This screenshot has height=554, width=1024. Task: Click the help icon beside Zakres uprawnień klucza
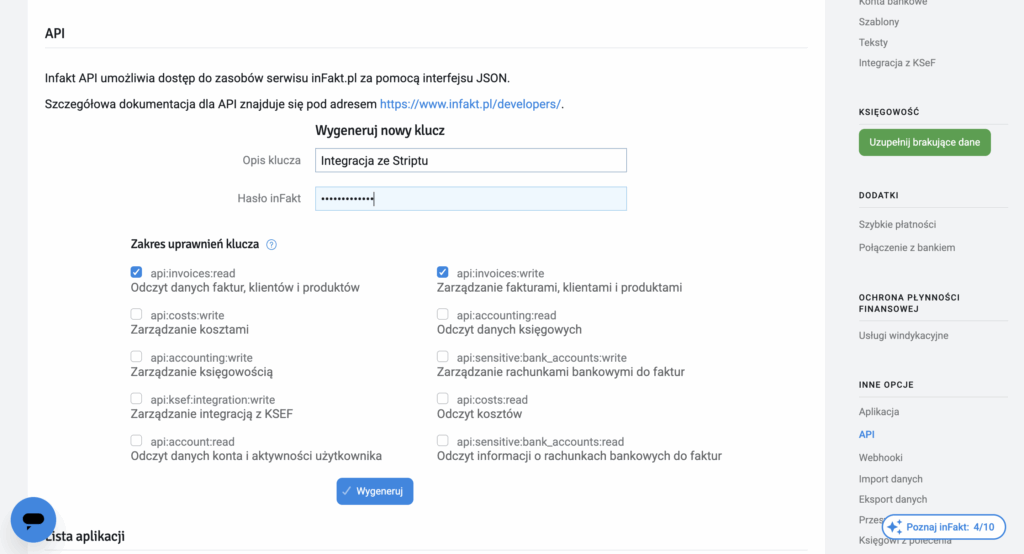point(271,244)
